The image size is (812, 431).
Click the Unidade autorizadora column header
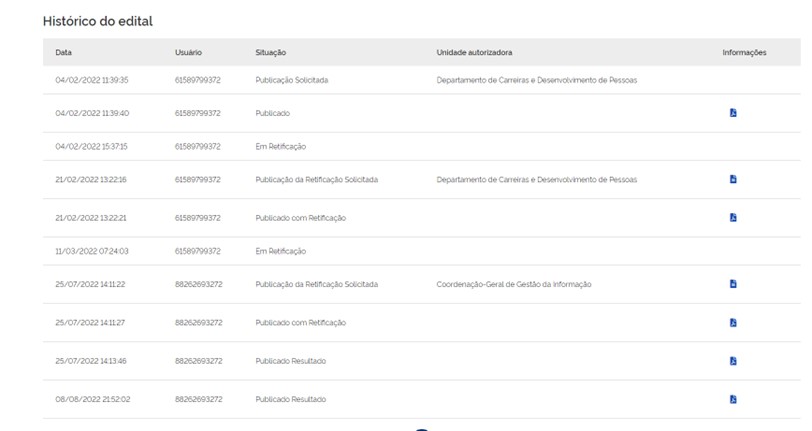474,52
